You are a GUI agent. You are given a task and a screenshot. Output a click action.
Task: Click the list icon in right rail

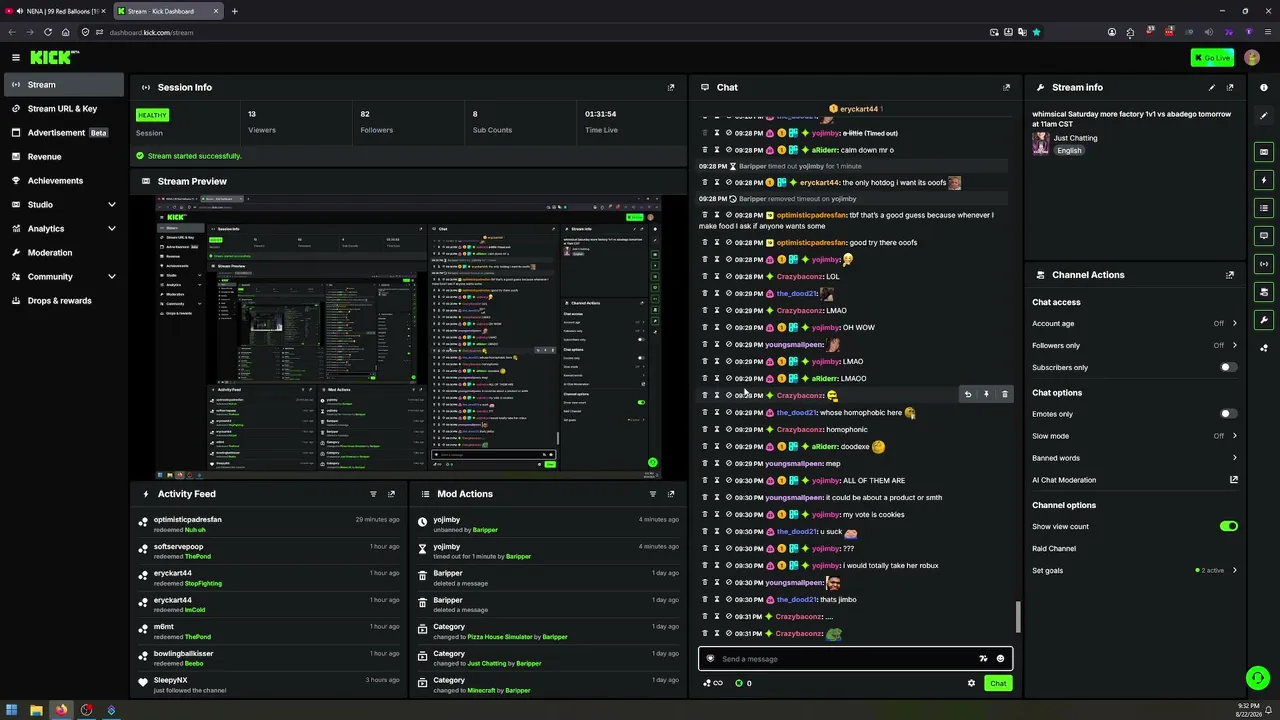click(1264, 208)
